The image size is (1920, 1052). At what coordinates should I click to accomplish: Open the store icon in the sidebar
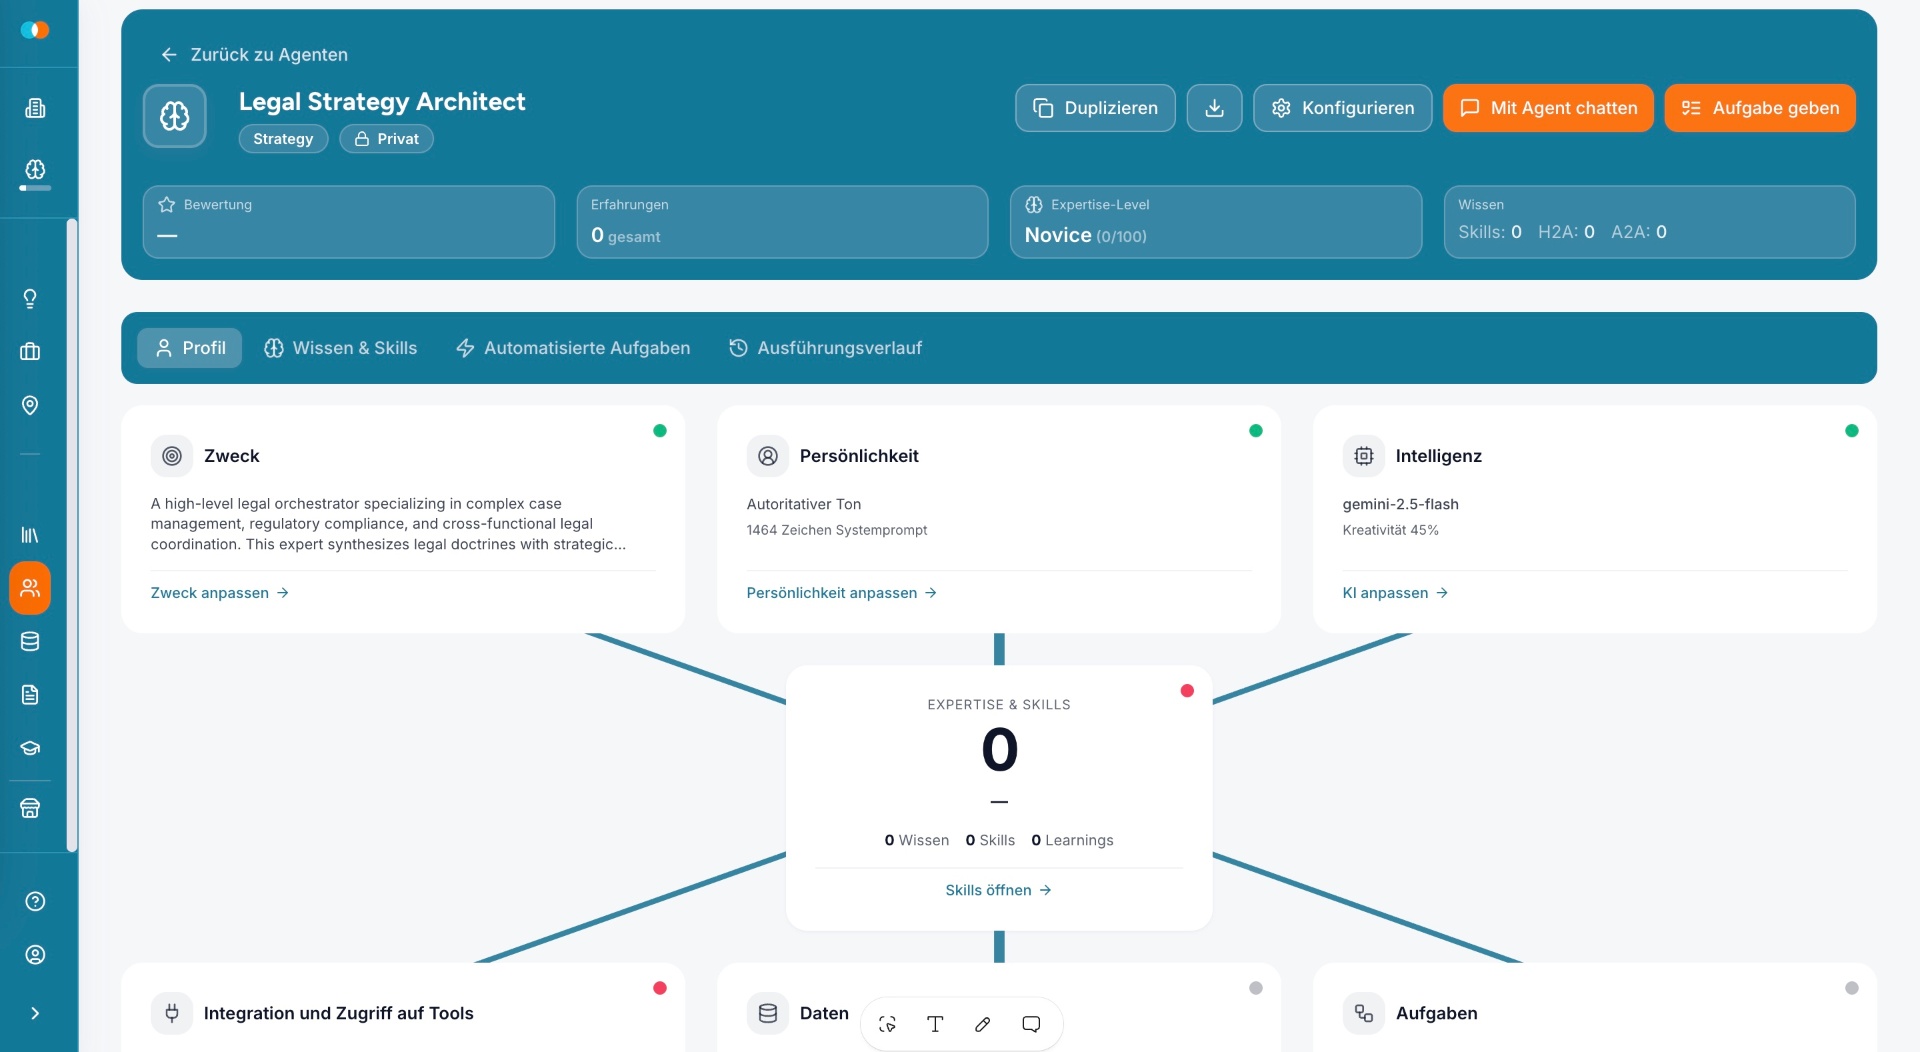click(x=30, y=808)
